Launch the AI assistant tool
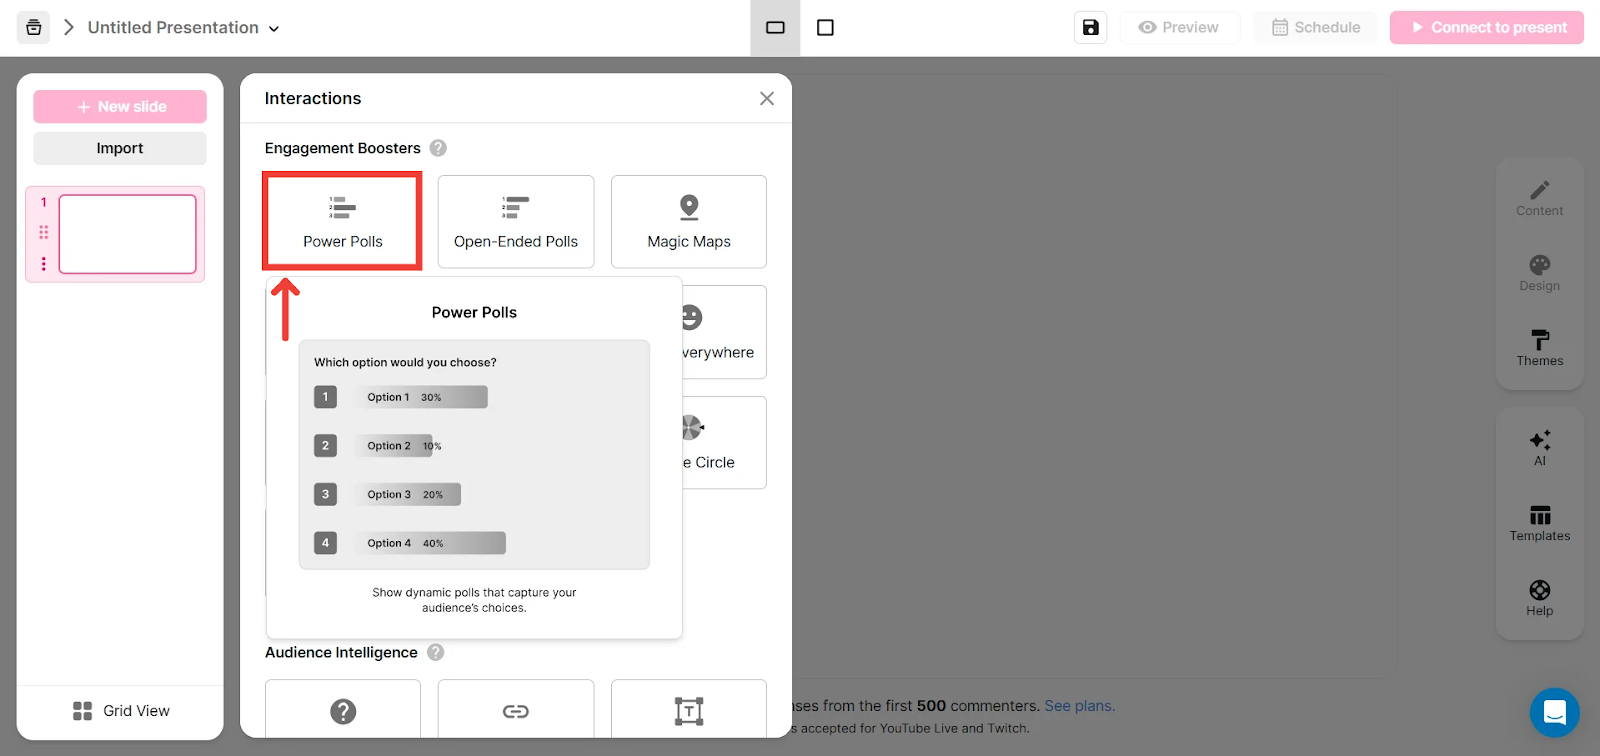This screenshot has height=756, width=1600. 1539,448
